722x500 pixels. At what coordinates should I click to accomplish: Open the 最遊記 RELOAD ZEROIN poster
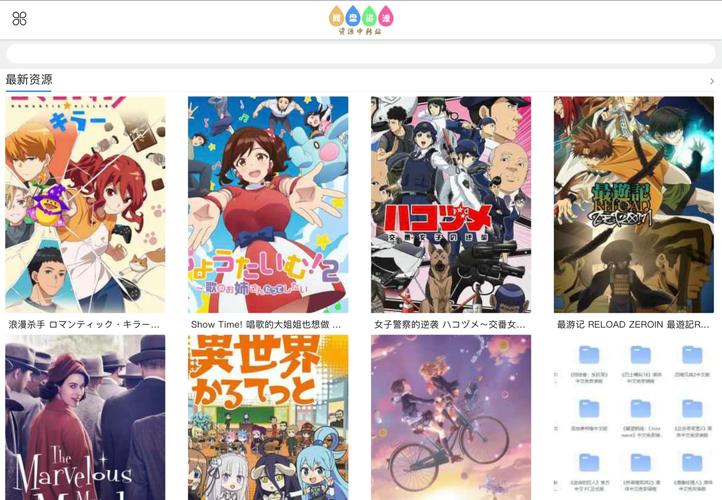(634, 204)
